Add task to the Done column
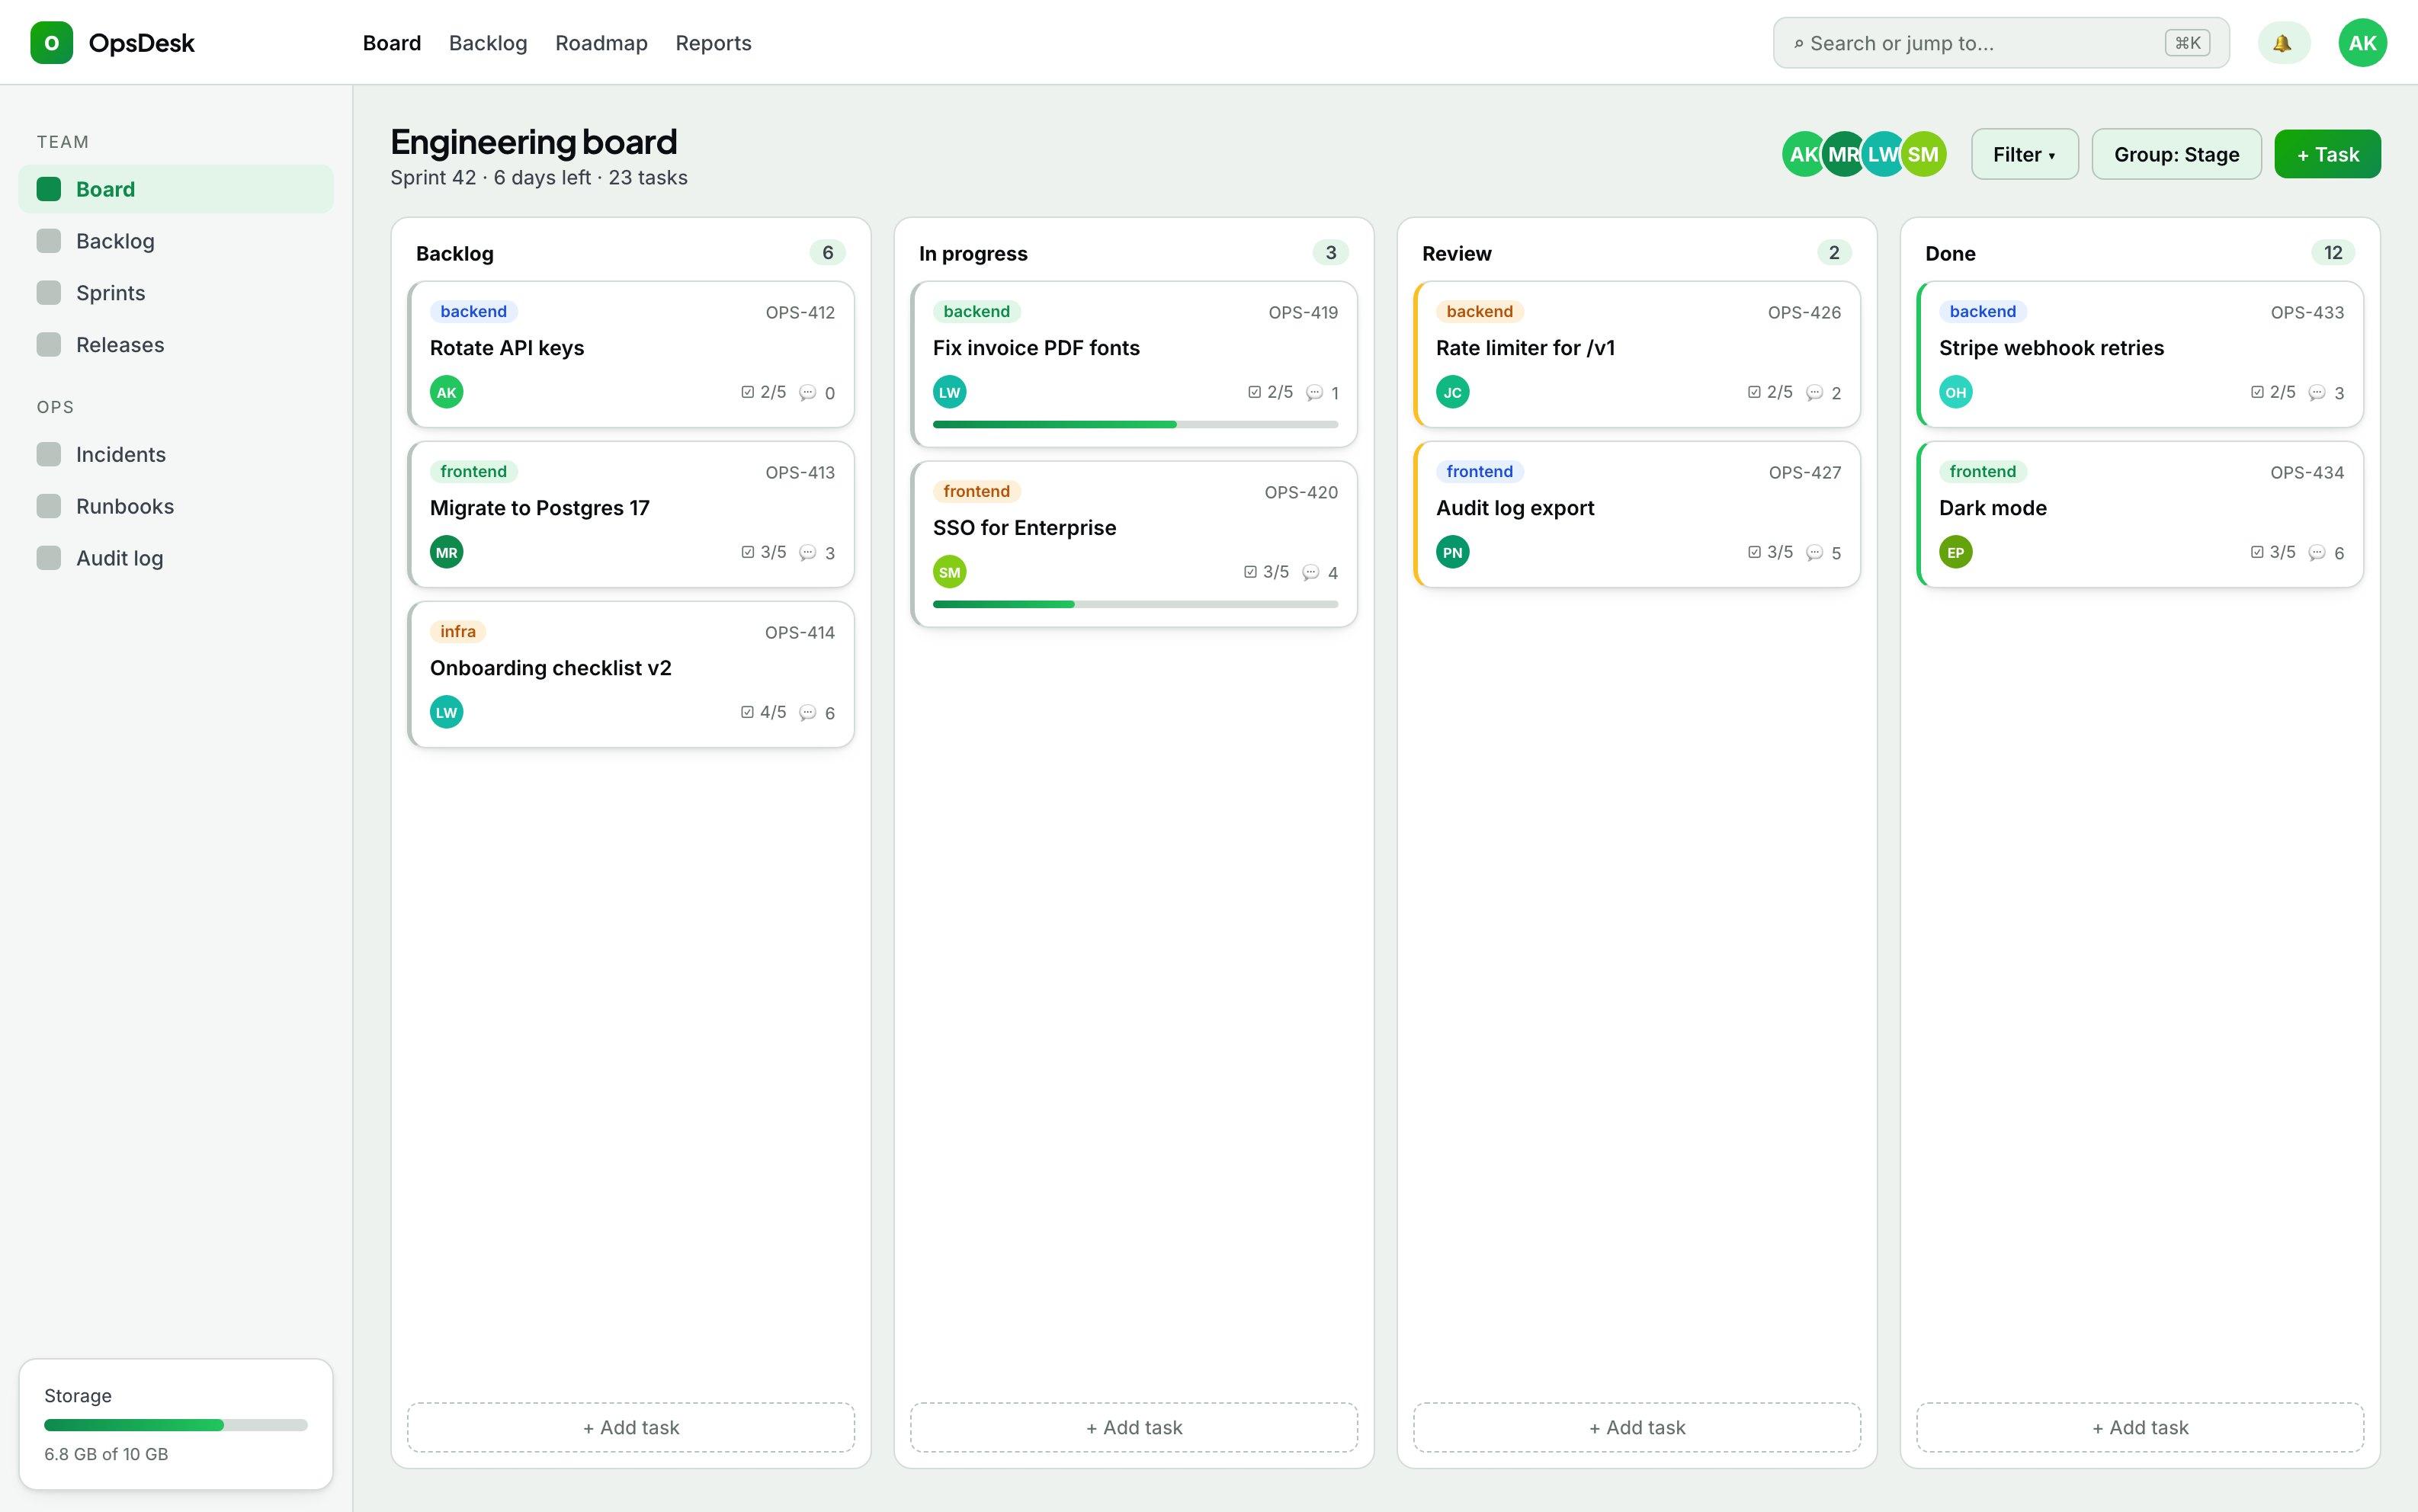This screenshot has height=1512, width=2418. tap(2140, 1427)
